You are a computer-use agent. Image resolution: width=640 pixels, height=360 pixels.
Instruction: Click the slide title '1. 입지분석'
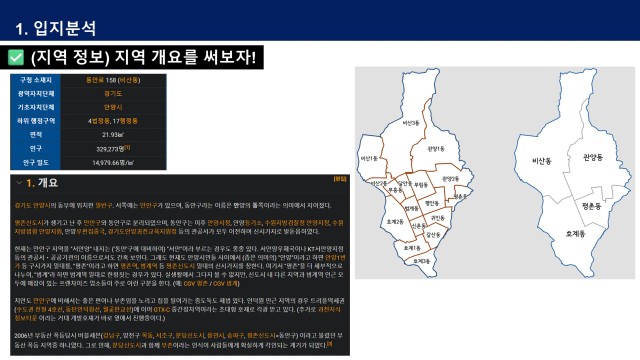click(x=56, y=28)
